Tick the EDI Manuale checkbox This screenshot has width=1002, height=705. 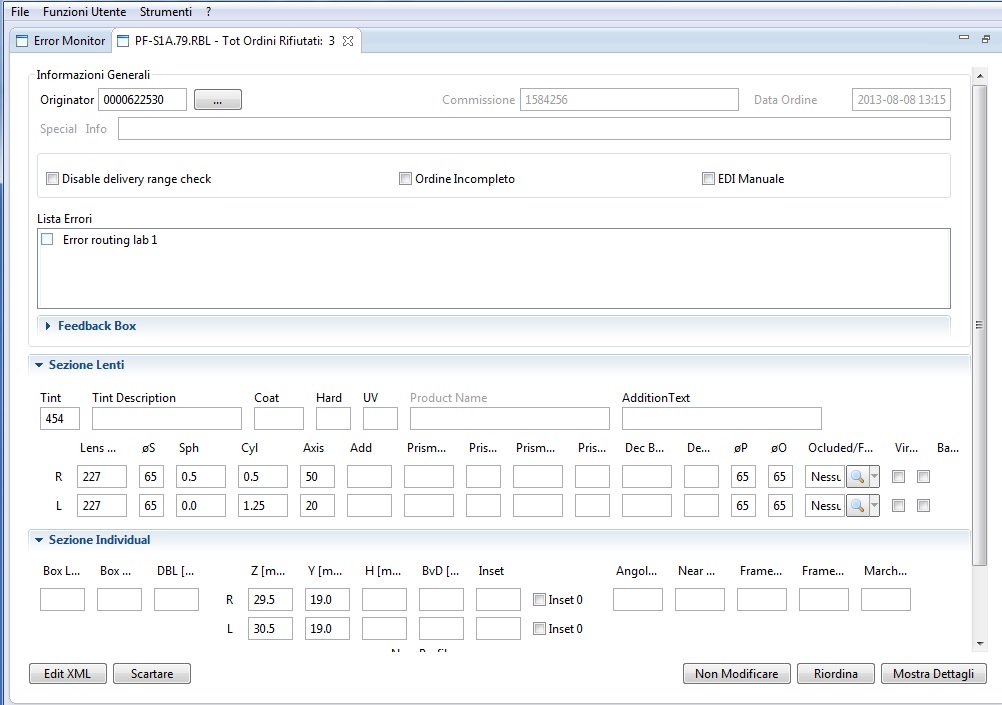(708, 178)
